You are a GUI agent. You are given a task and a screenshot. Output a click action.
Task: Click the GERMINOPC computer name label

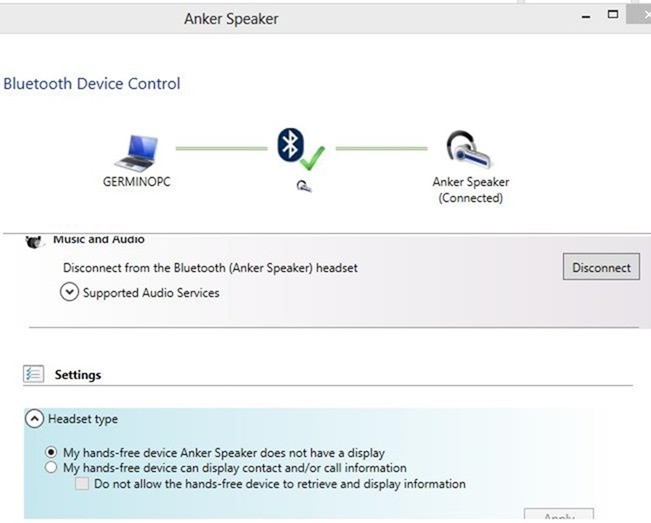(137, 182)
